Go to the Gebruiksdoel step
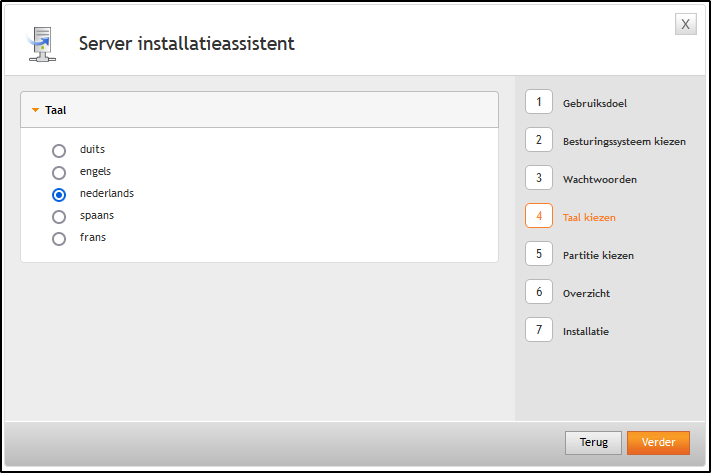Viewport: 711px width, 473px height. [595, 103]
